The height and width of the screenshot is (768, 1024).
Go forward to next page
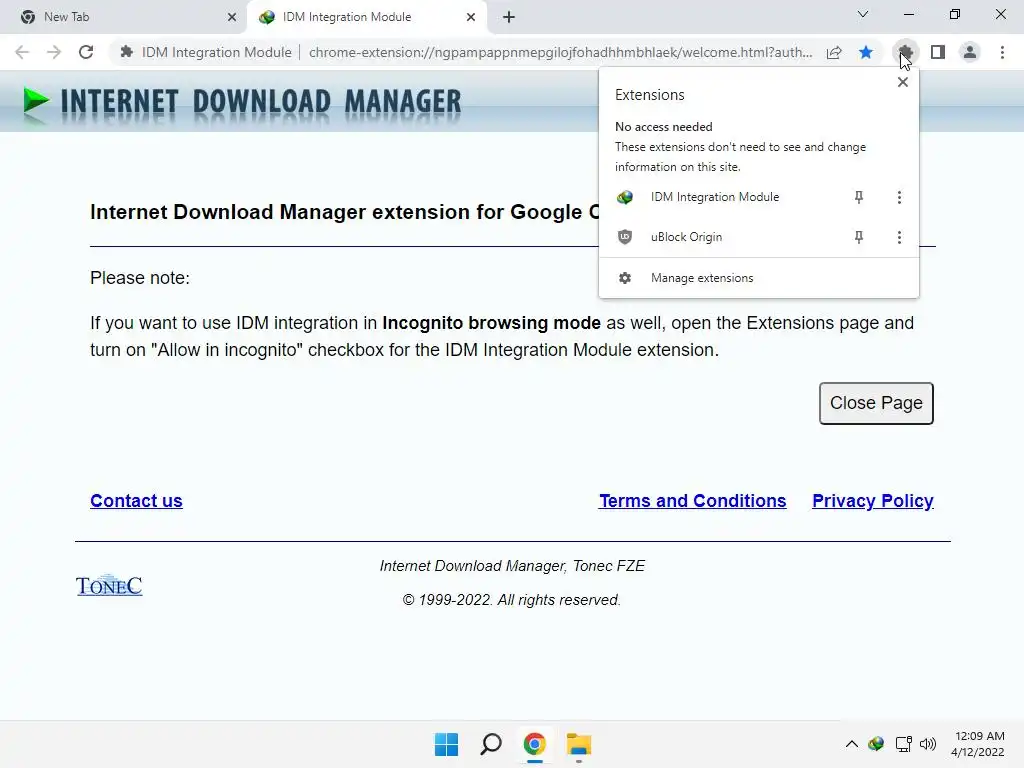pos(54,52)
